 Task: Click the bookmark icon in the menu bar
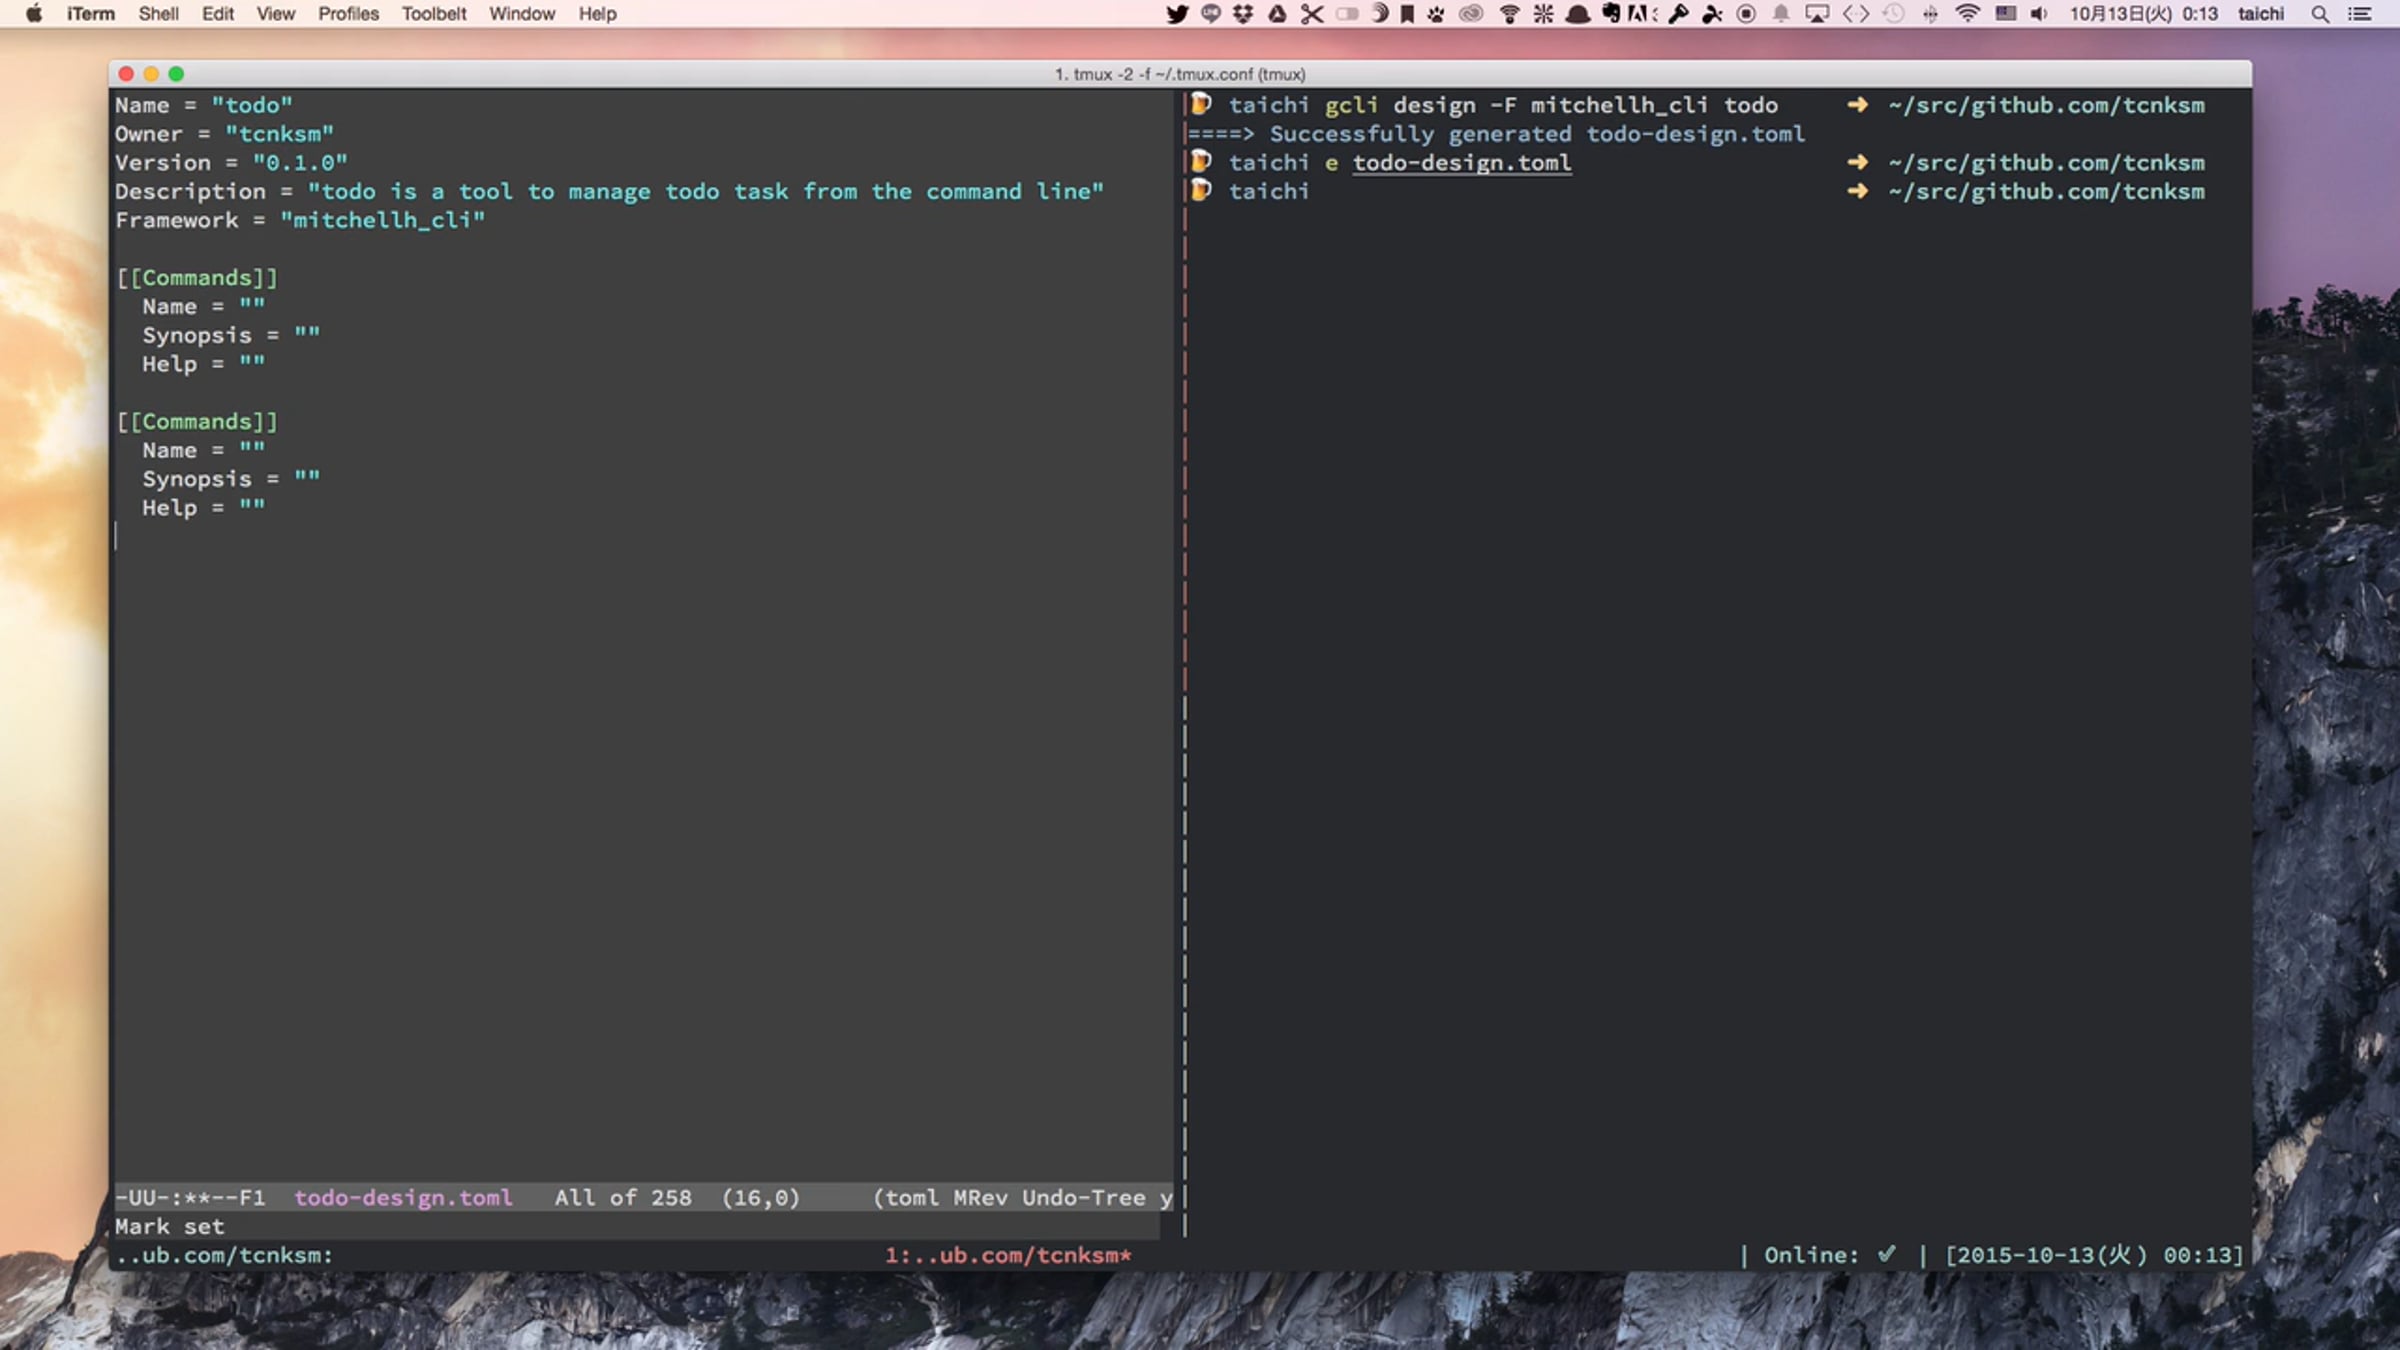pos(1407,14)
